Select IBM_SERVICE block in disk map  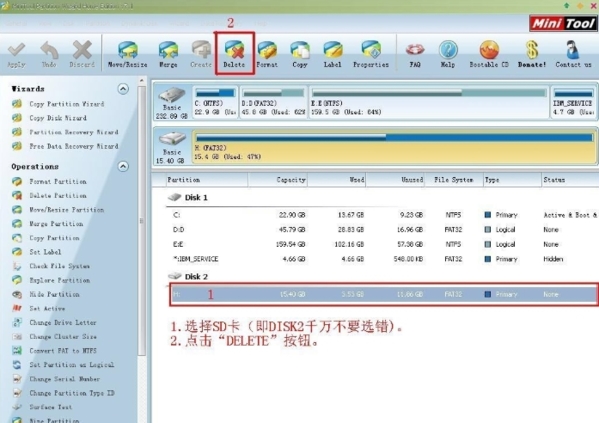click(573, 102)
